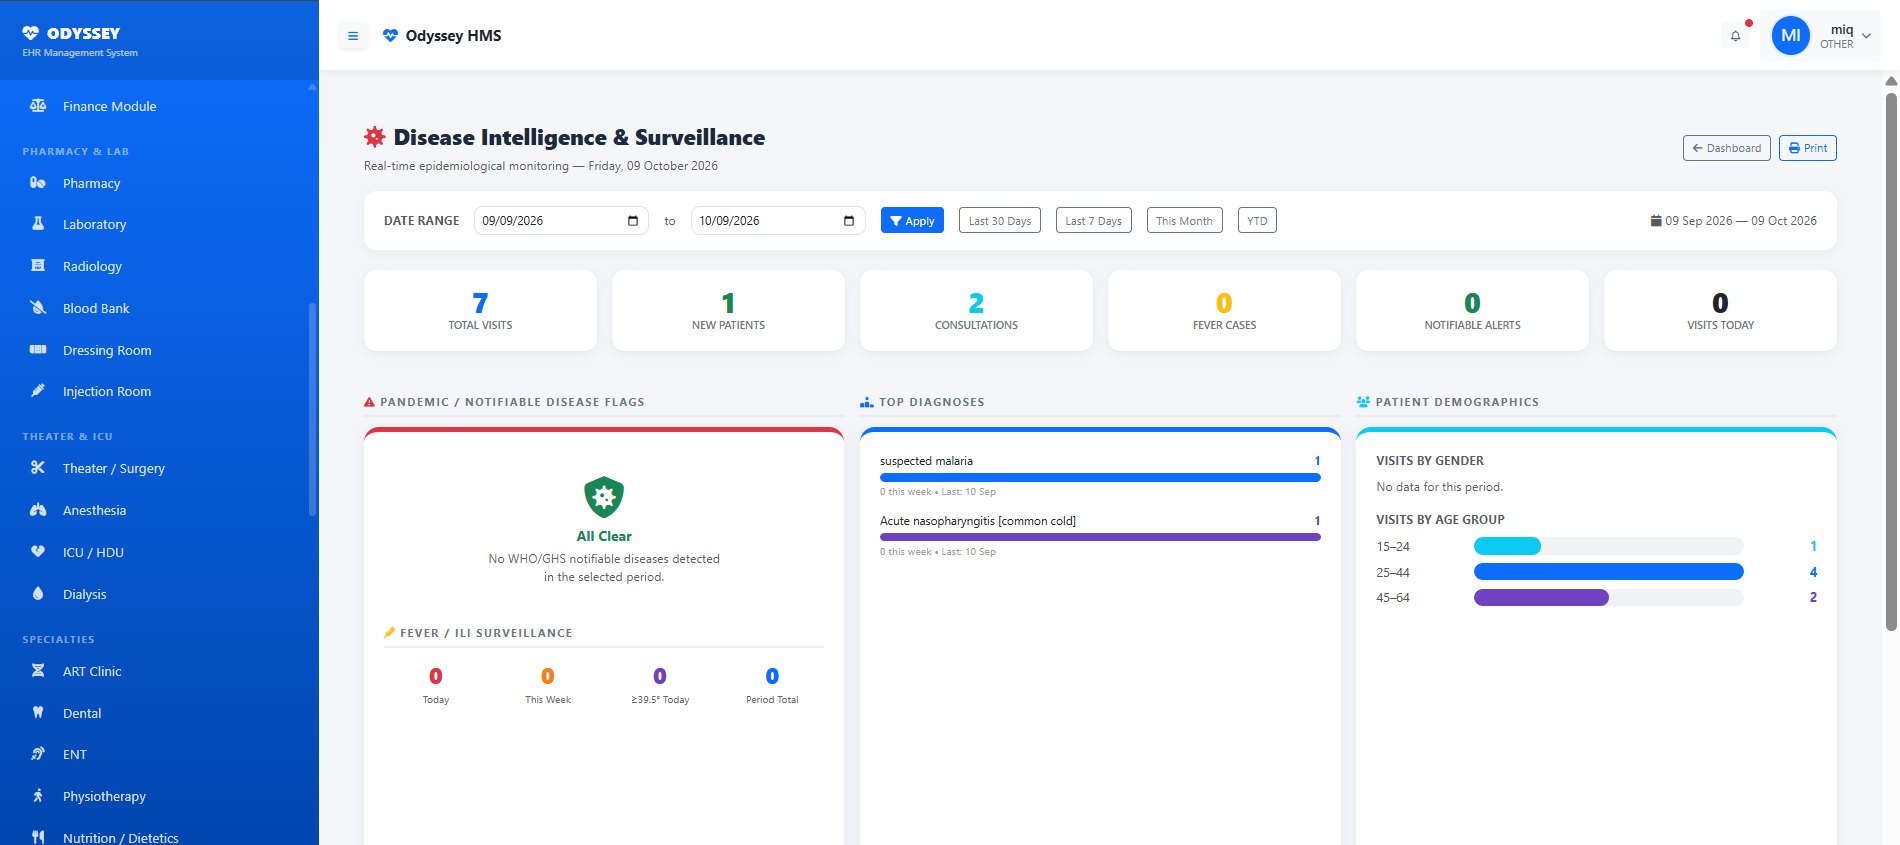The width and height of the screenshot is (1900, 845).
Task: Click the ICU / HDU heart icon
Action: coord(38,552)
